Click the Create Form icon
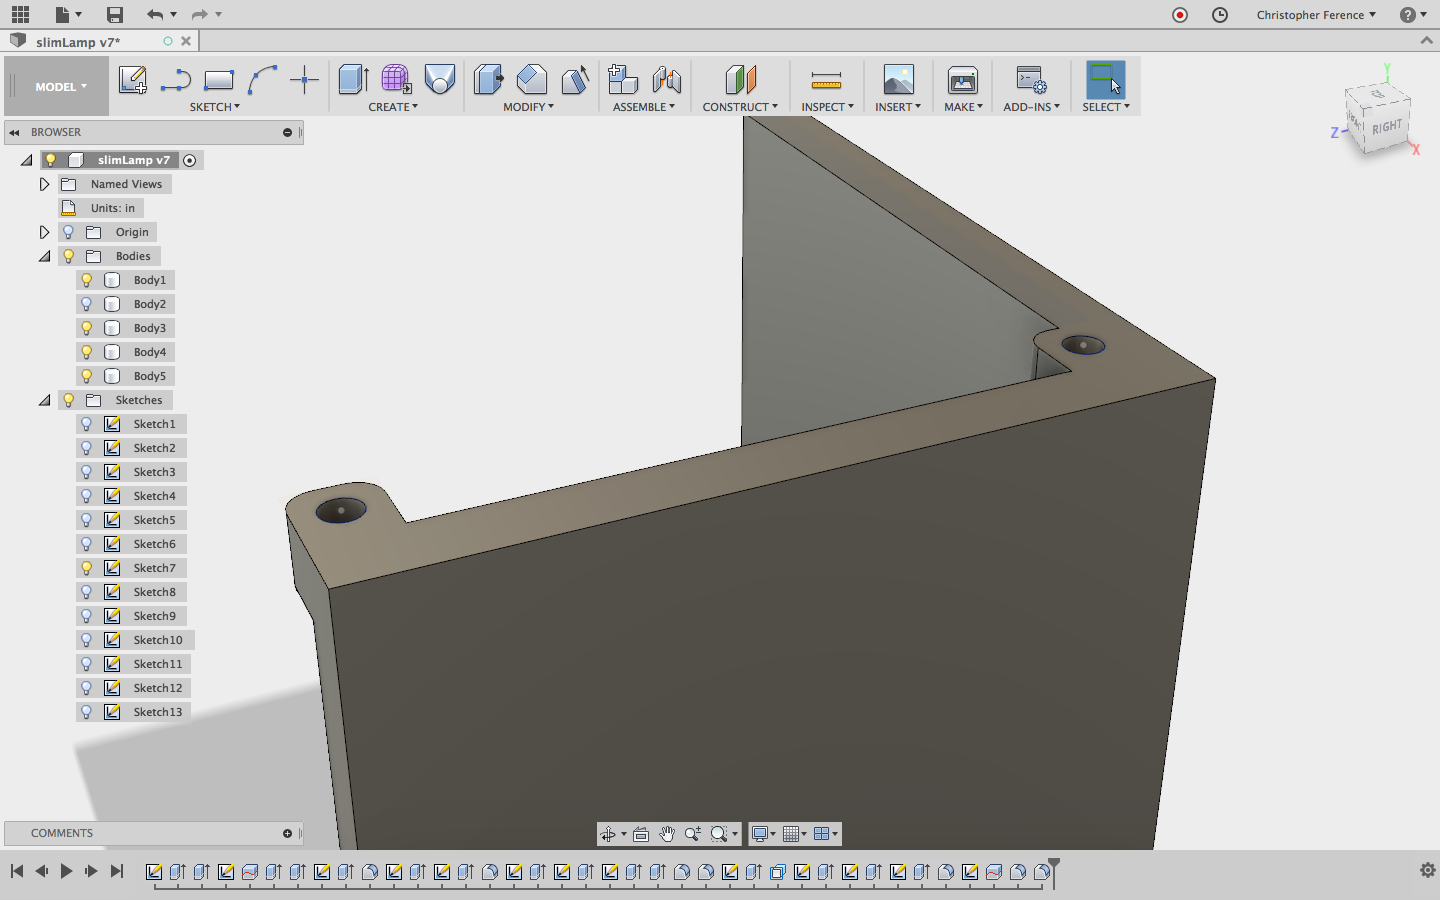The height and width of the screenshot is (900, 1440). point(396,80)
